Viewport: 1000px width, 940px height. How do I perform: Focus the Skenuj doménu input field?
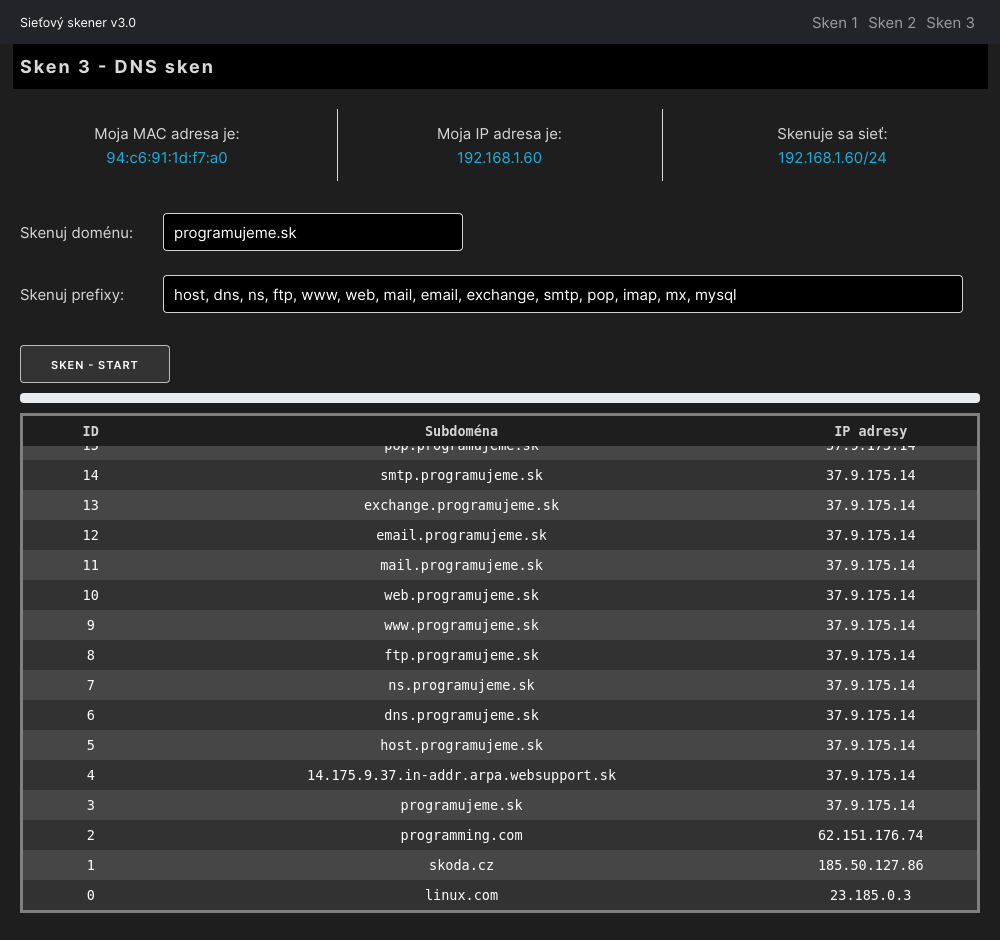tap(312, 232)
